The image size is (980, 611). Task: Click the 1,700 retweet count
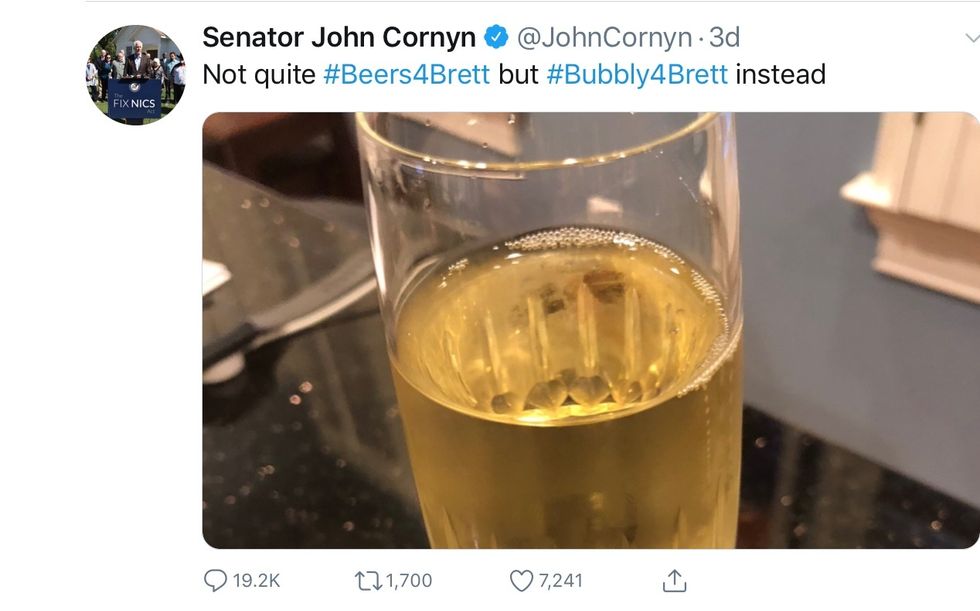pyautogui.click(x=408, y=580)
